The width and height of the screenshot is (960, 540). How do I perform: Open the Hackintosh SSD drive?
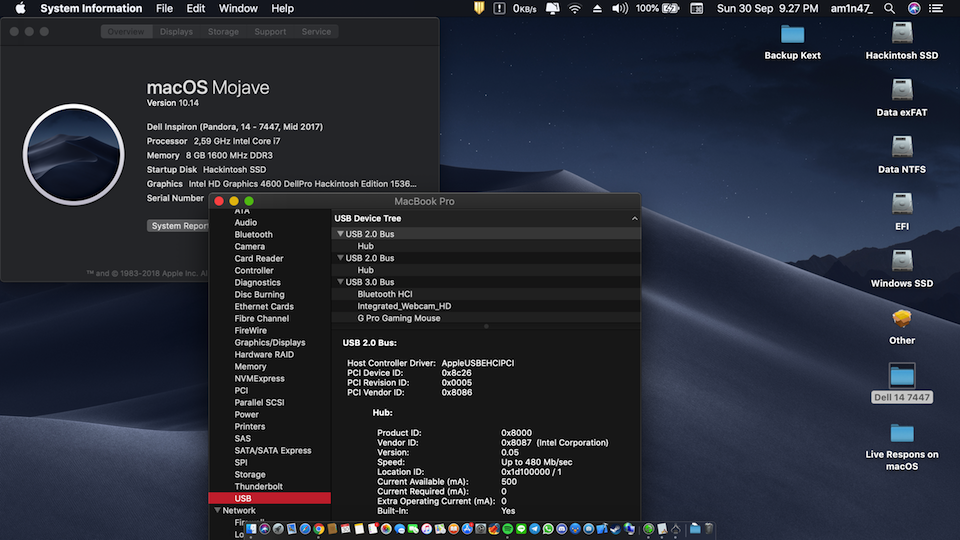tap(901, 34)
